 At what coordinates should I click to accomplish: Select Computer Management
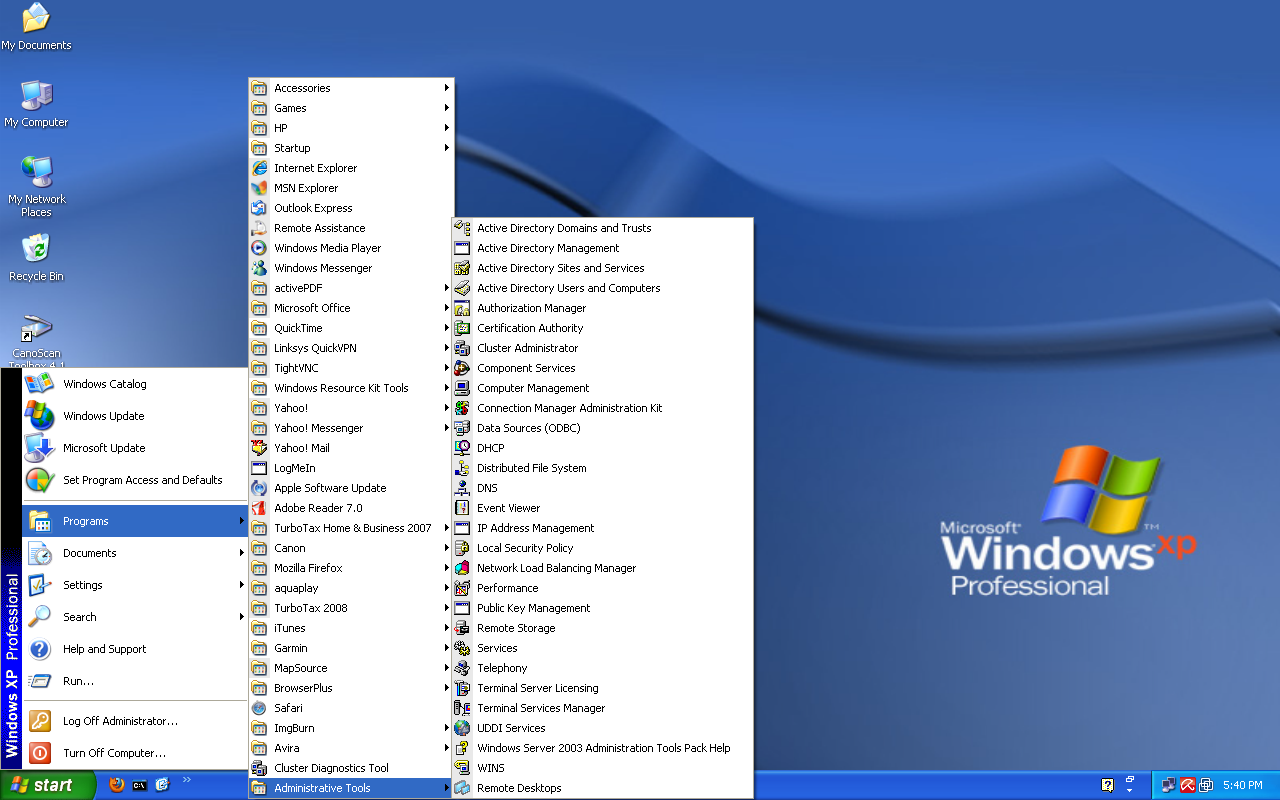click(x=602, y=388)
